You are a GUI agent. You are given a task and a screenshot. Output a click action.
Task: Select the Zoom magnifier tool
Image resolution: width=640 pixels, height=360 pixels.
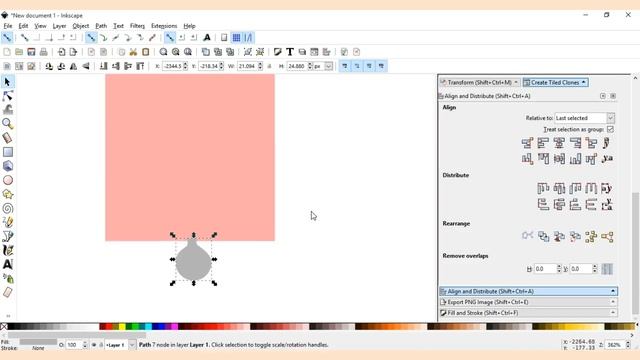point(7,124)
